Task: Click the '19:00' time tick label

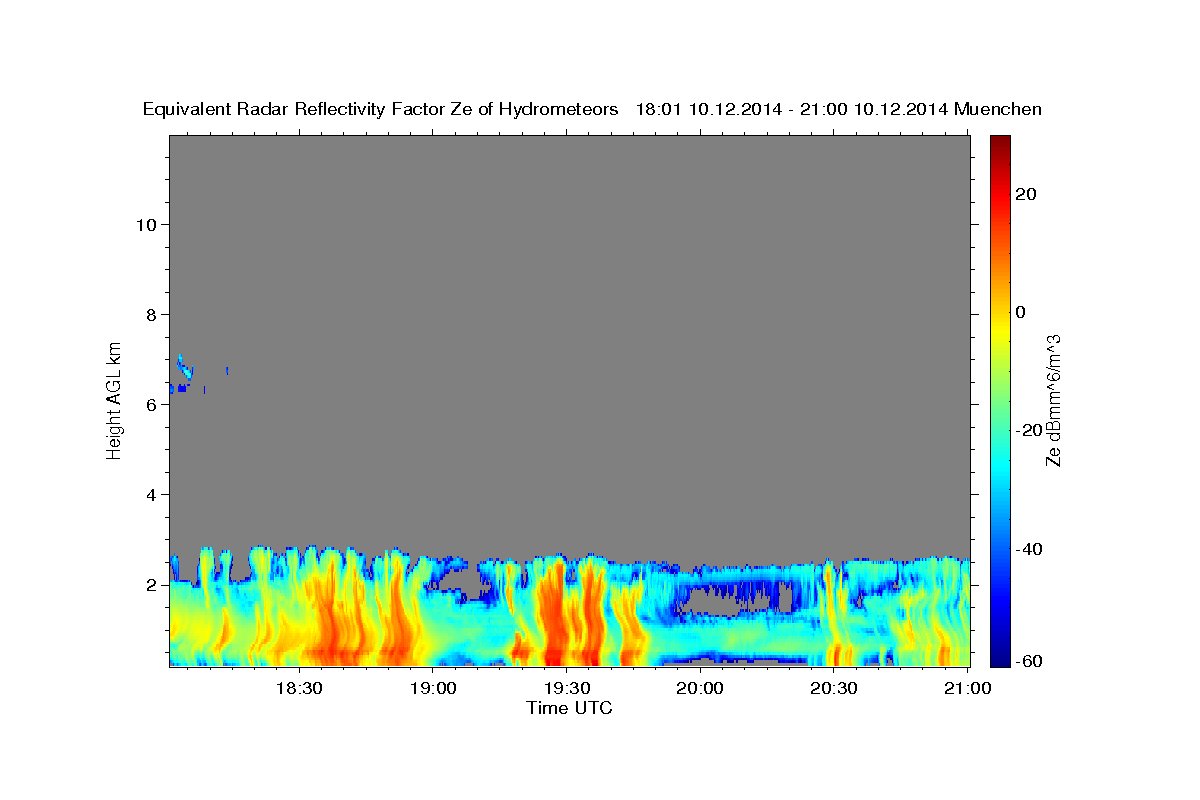Action: click(x=432, y=688)
